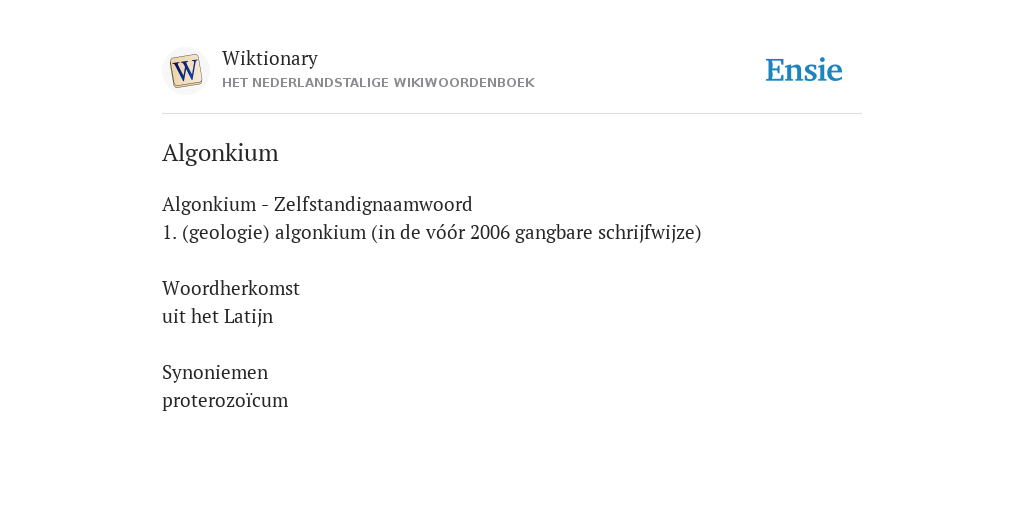Screen dimensions: 1024x512
Task: Click the Wiktionary source title
Action: coord(270,59)
